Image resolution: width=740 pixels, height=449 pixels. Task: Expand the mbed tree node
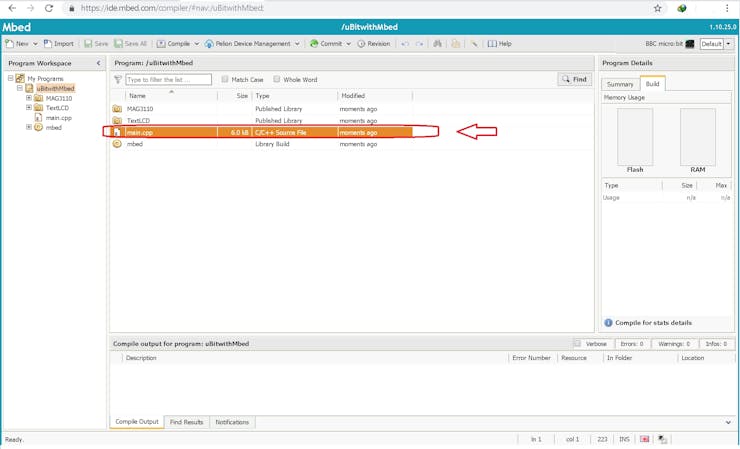click(29, 127)
